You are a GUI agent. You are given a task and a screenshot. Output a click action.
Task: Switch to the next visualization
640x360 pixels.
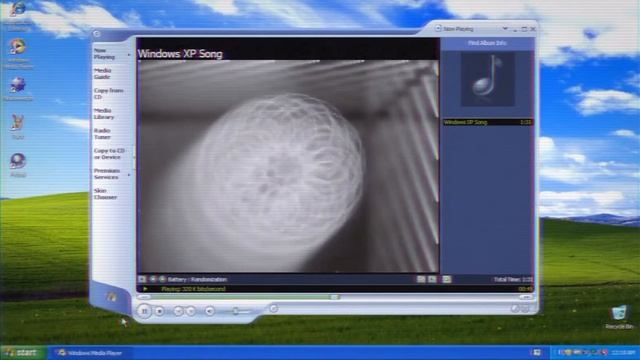pyautogui.click(x=162, y=279)
